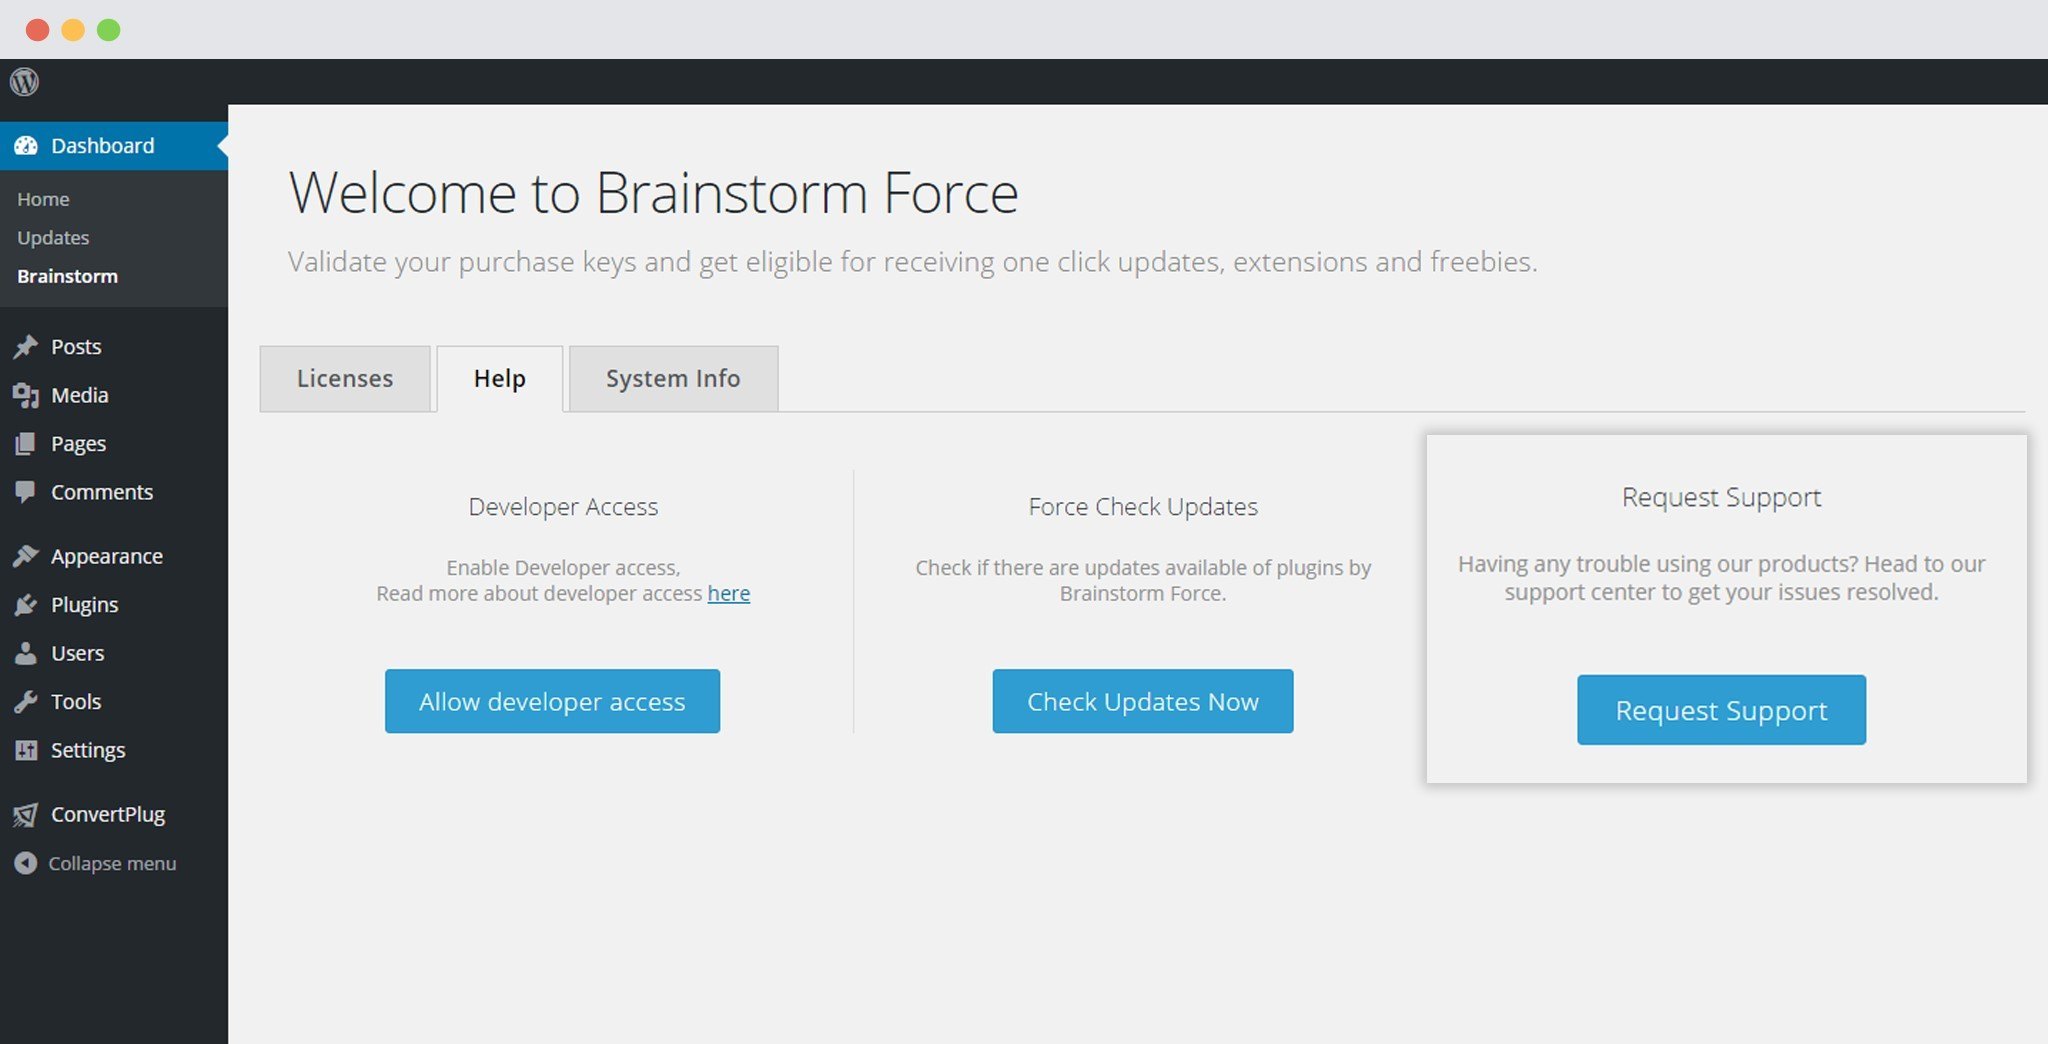
Task: Open the Users menu label
Action: tap(78, 653)
